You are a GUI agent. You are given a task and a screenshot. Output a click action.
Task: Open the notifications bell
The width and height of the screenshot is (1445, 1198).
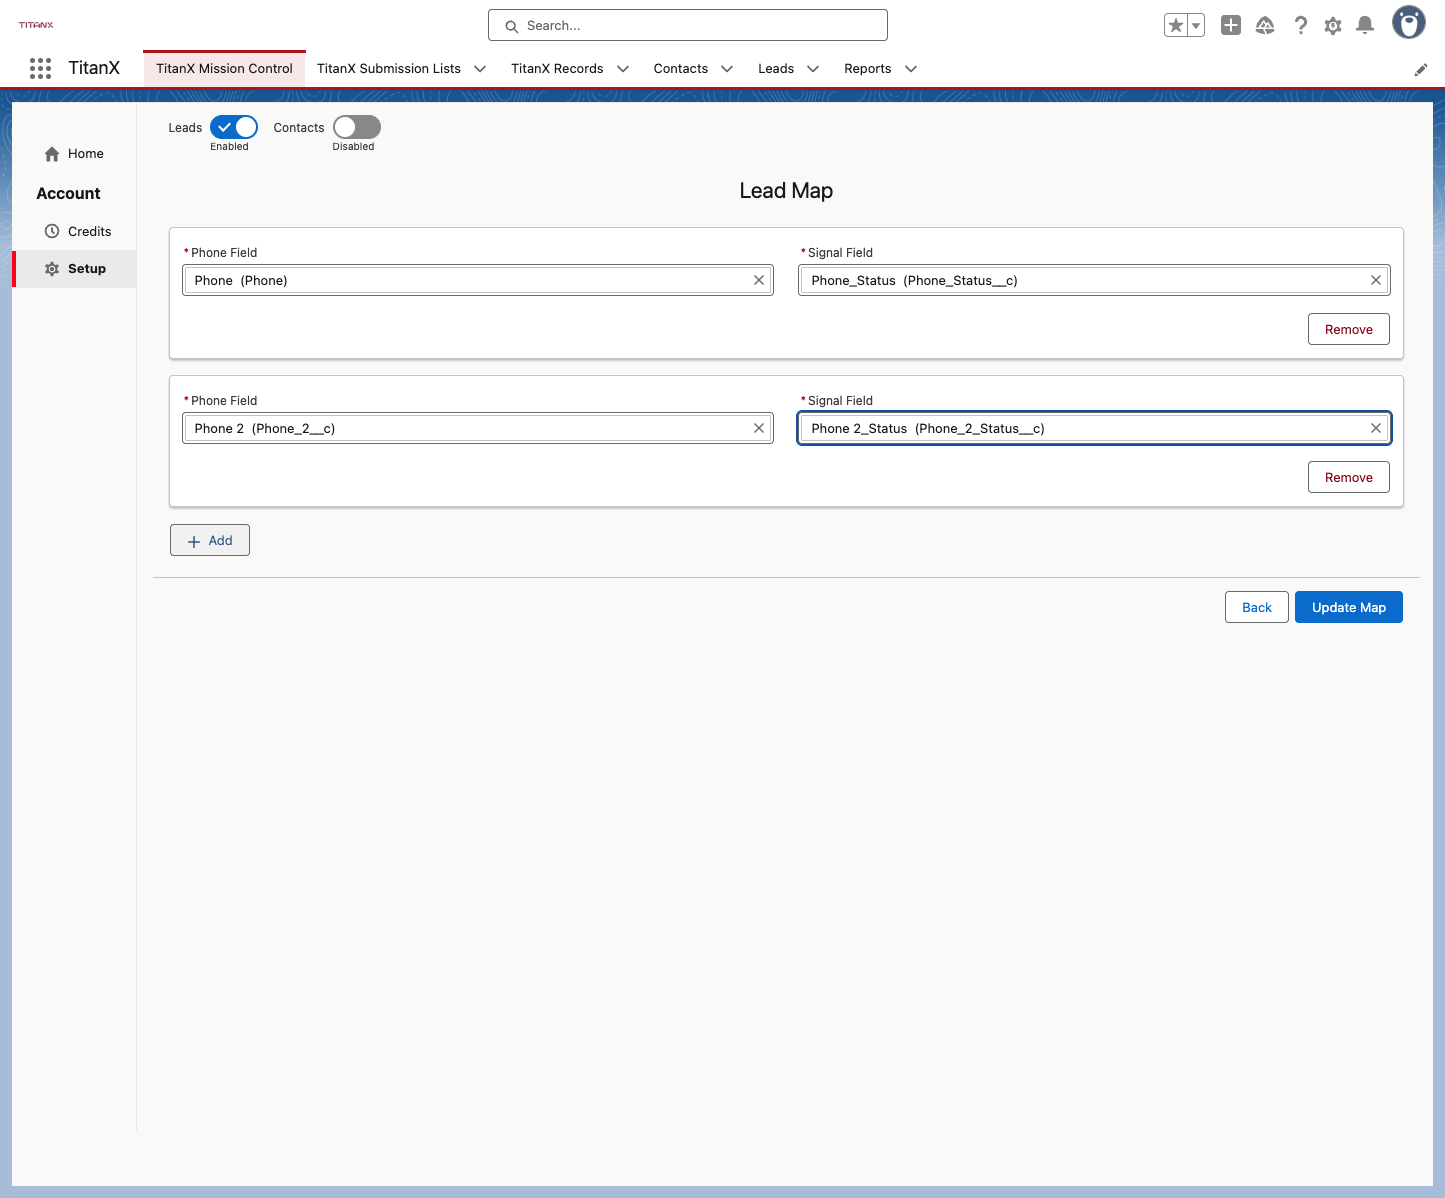(1365, 26)
